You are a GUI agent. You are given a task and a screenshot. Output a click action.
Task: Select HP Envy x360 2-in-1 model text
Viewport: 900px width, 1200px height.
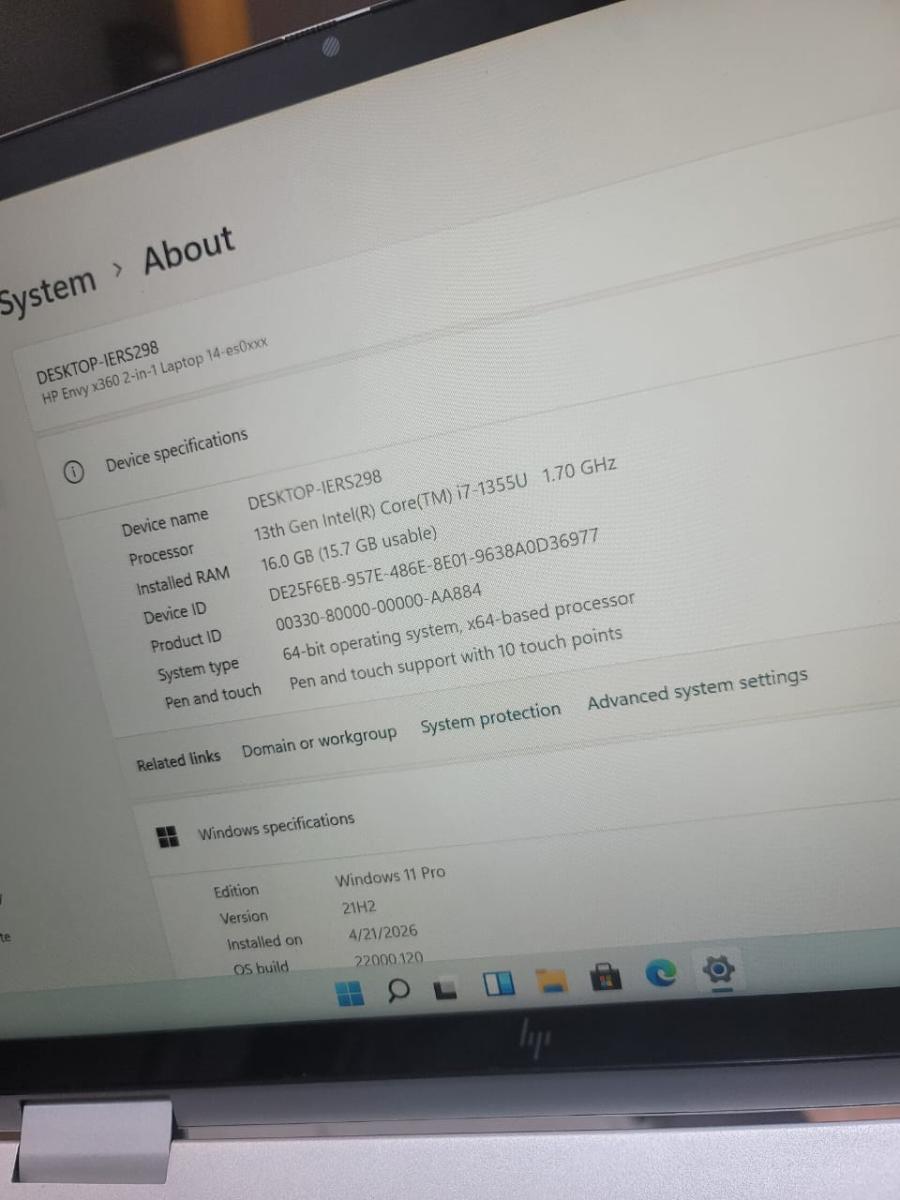coord(155,370)
